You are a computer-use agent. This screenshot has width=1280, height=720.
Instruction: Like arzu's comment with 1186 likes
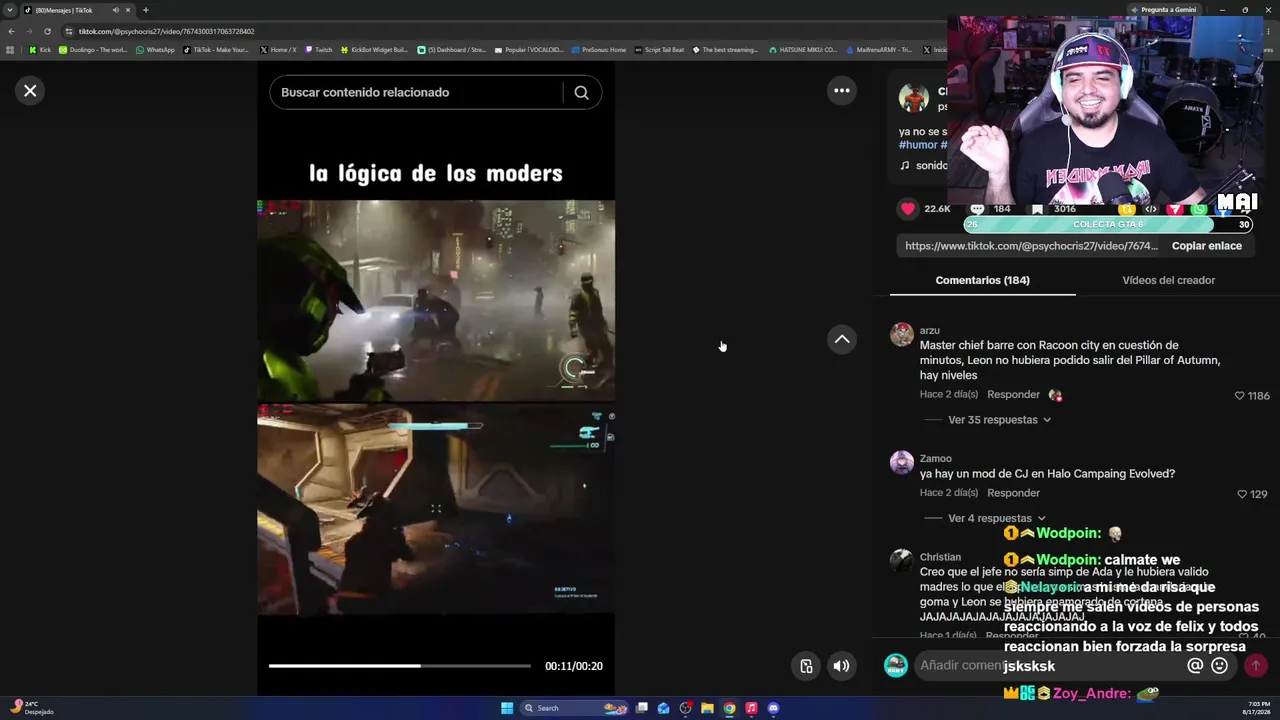click(1239, 396)
